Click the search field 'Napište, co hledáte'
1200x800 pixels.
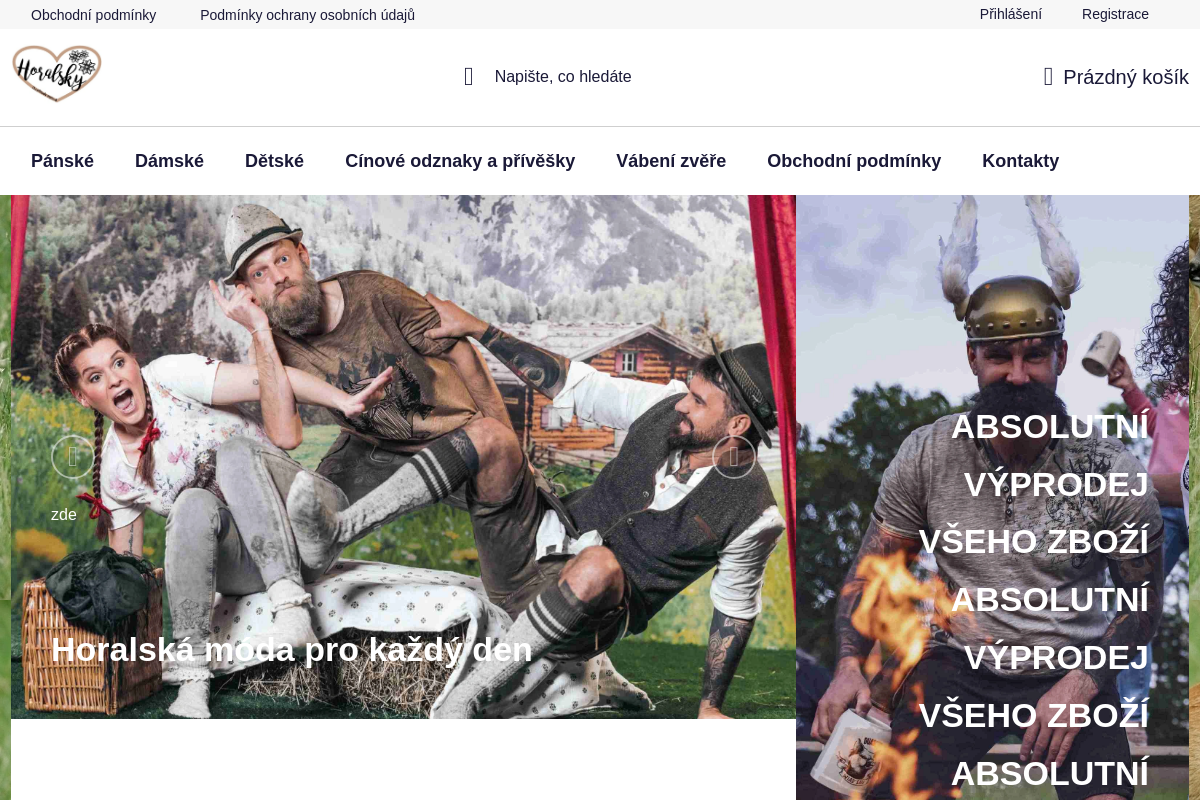tap(563, 77)
